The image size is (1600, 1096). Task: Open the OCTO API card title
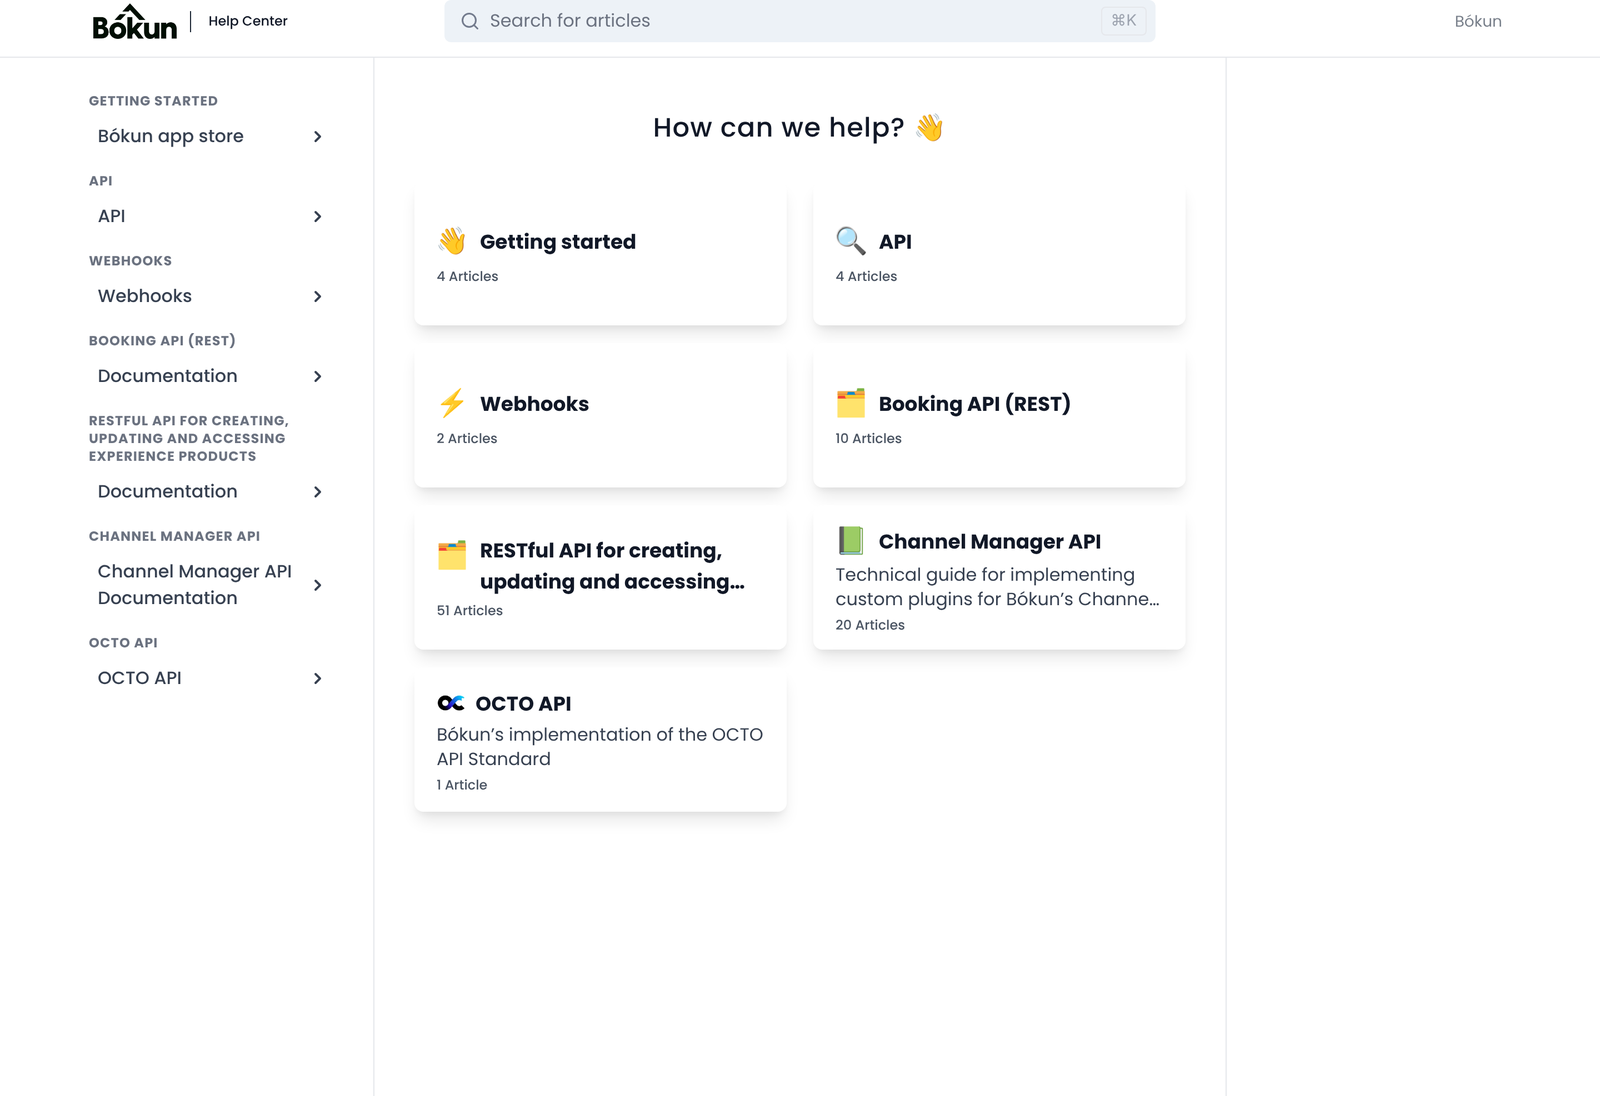tap(524, 704)
